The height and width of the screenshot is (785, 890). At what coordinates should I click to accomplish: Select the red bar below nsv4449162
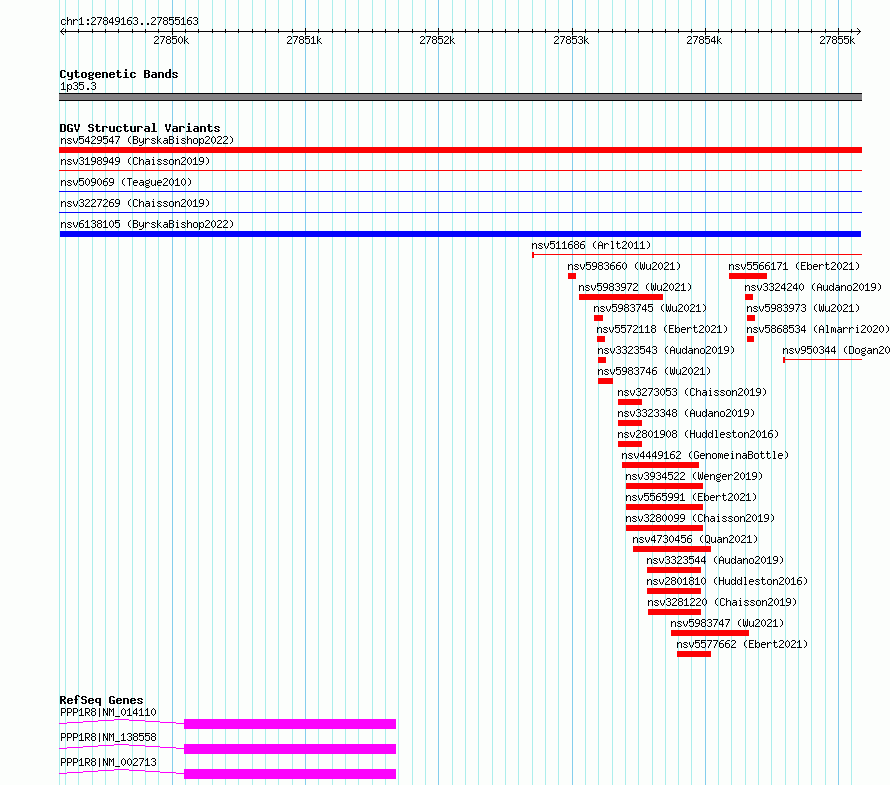click(661, 465)
